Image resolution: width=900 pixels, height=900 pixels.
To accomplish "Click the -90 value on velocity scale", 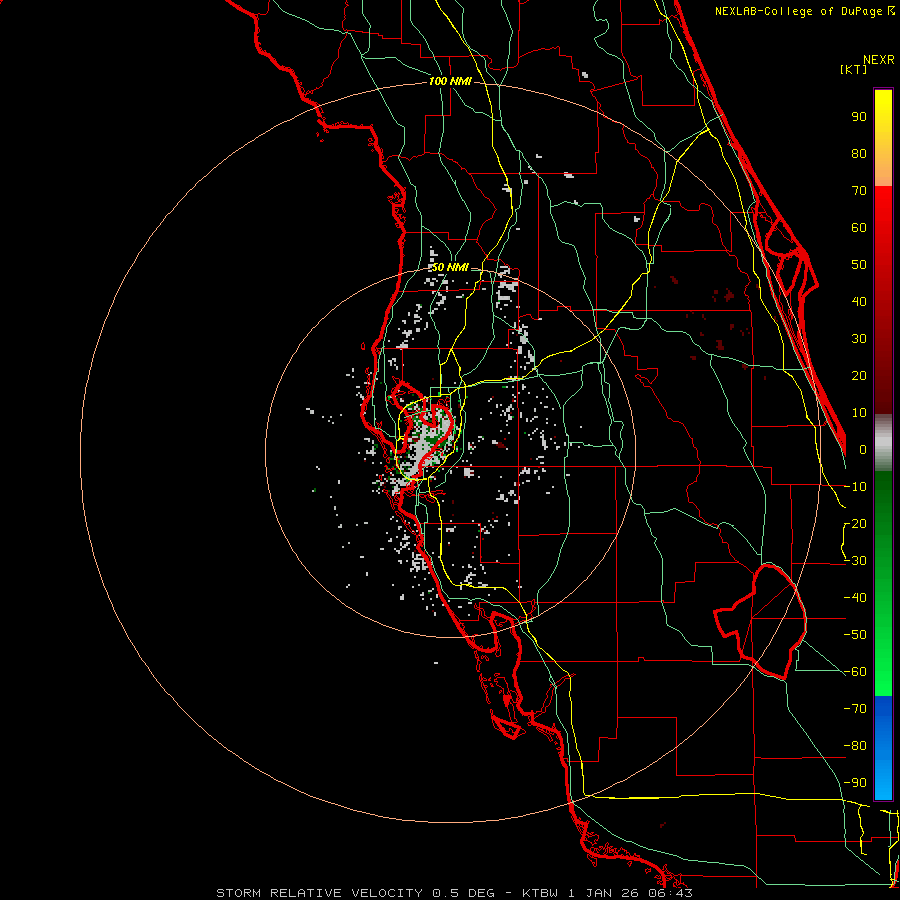I will [855, 783].
